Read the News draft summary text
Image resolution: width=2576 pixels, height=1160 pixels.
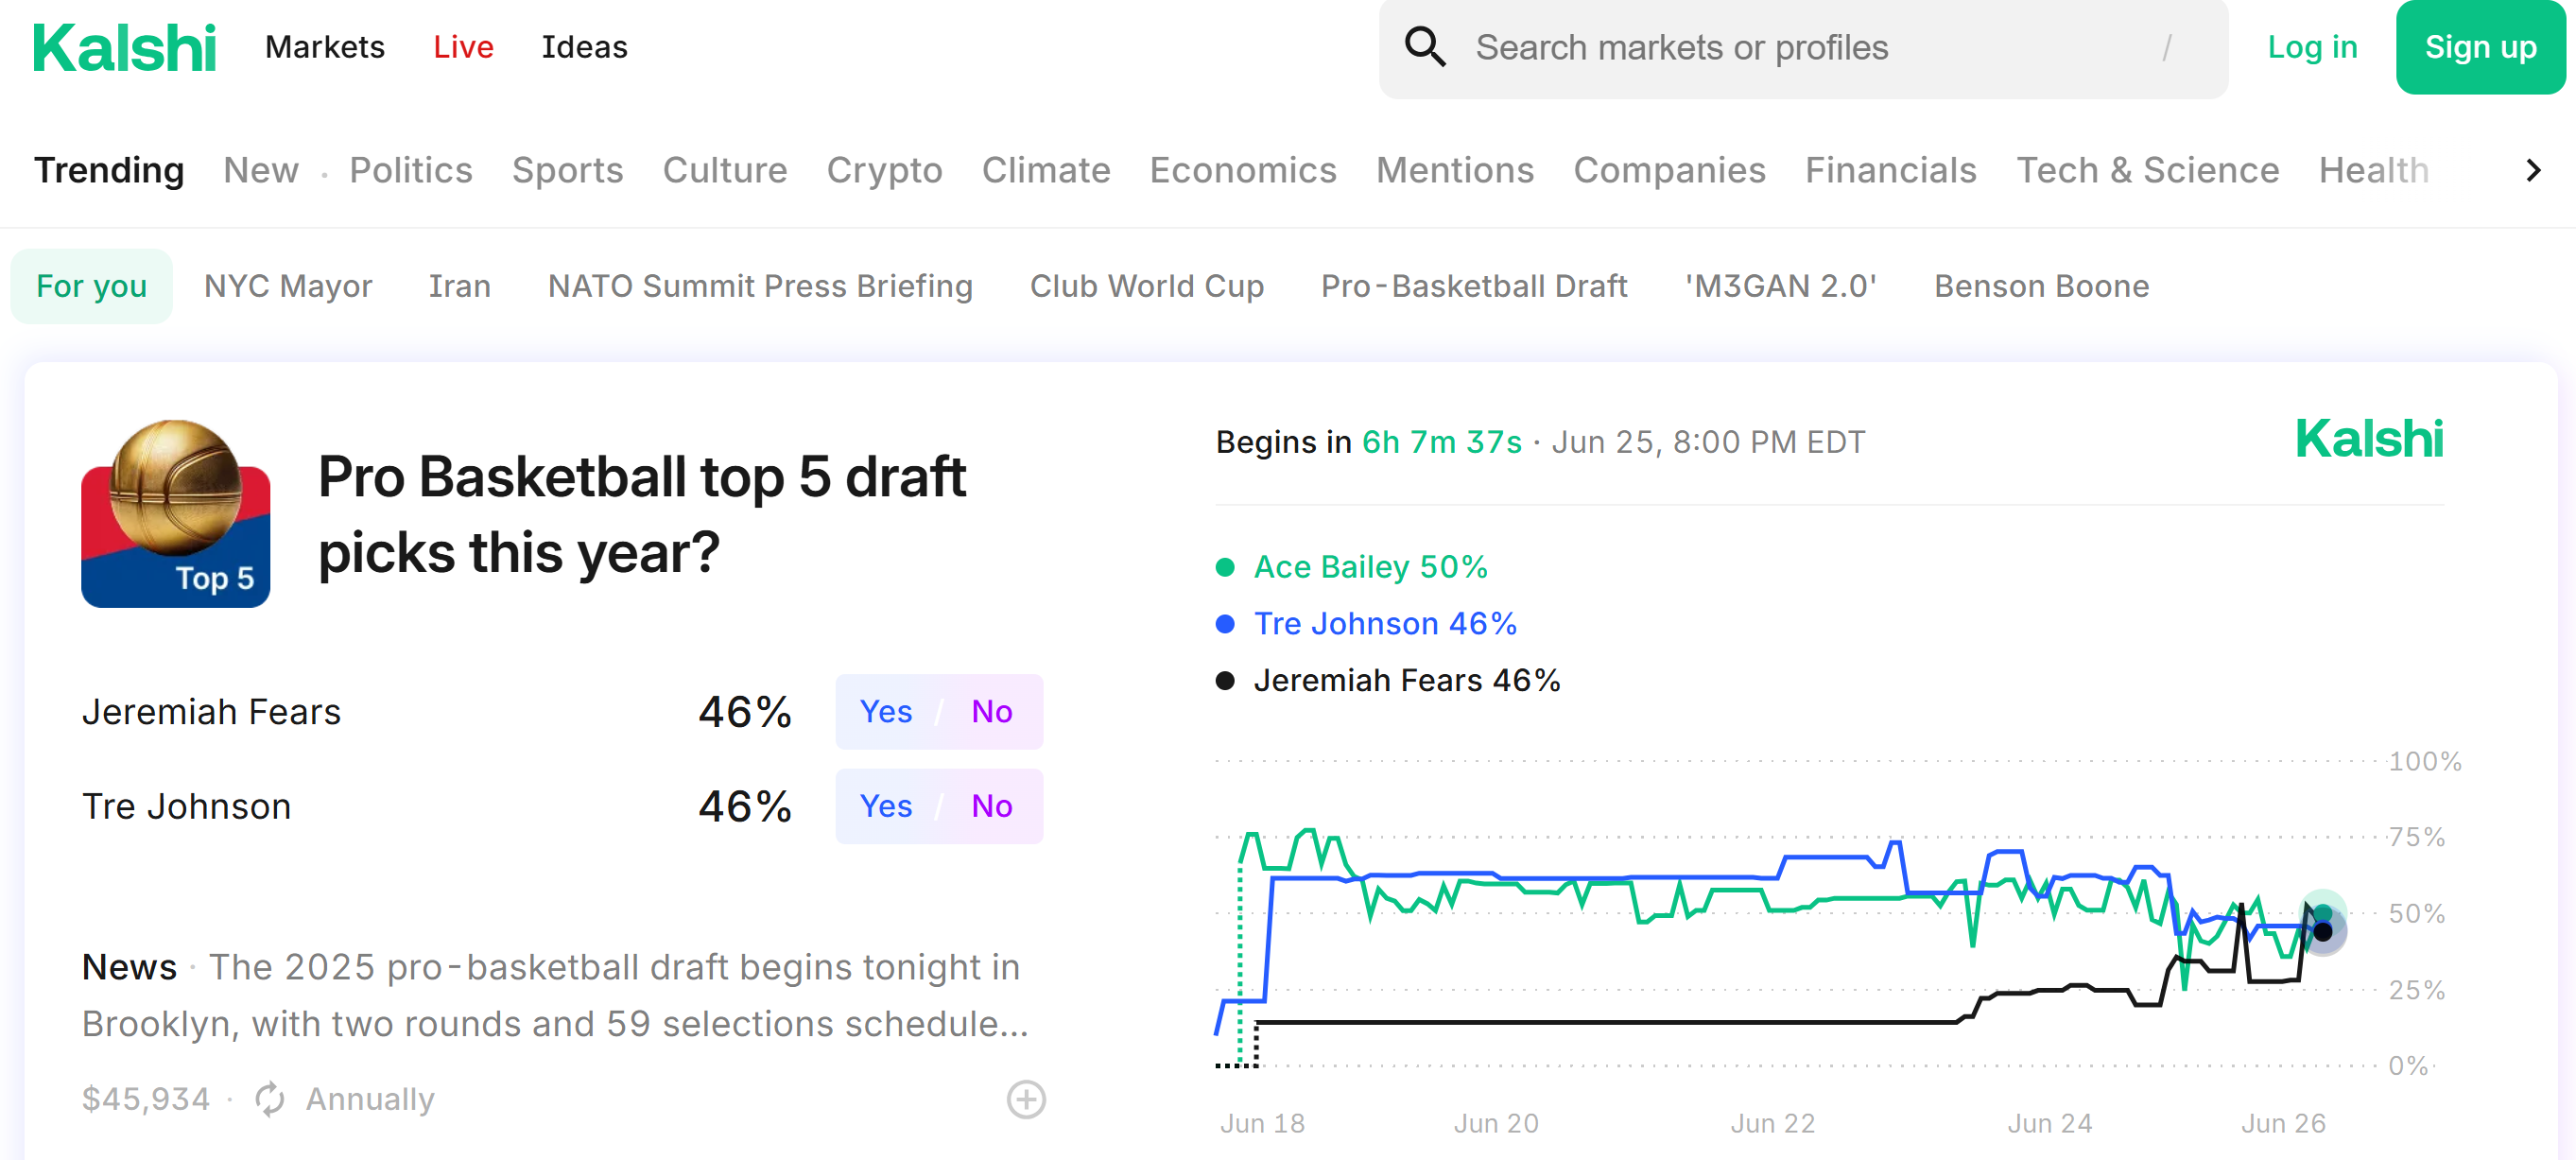point(555,995)
